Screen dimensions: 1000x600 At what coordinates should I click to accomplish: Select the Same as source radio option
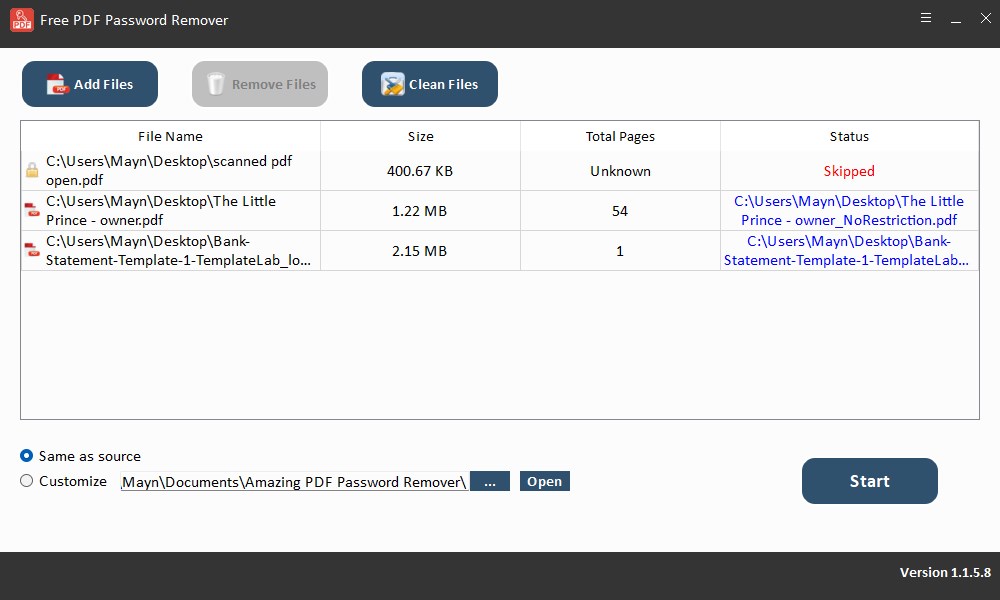80,456
